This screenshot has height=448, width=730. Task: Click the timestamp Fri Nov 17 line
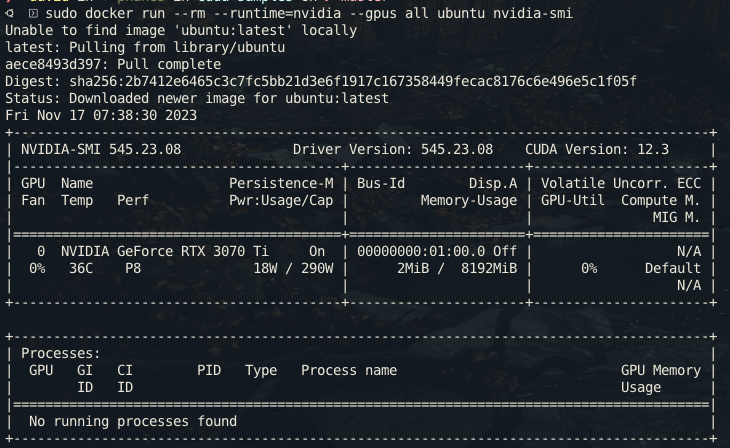[x=101, y=115]
